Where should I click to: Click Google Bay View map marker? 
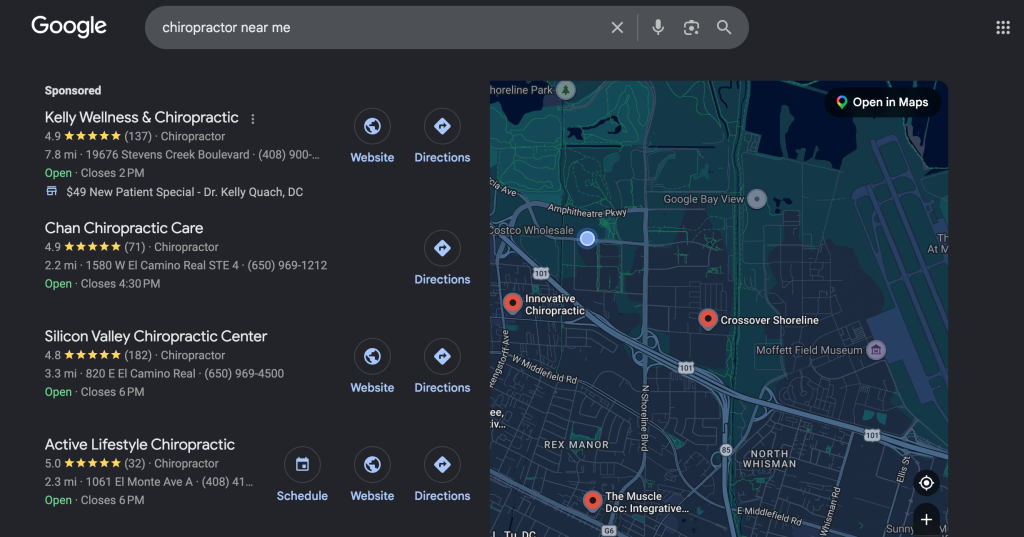[x=756, y=199]
